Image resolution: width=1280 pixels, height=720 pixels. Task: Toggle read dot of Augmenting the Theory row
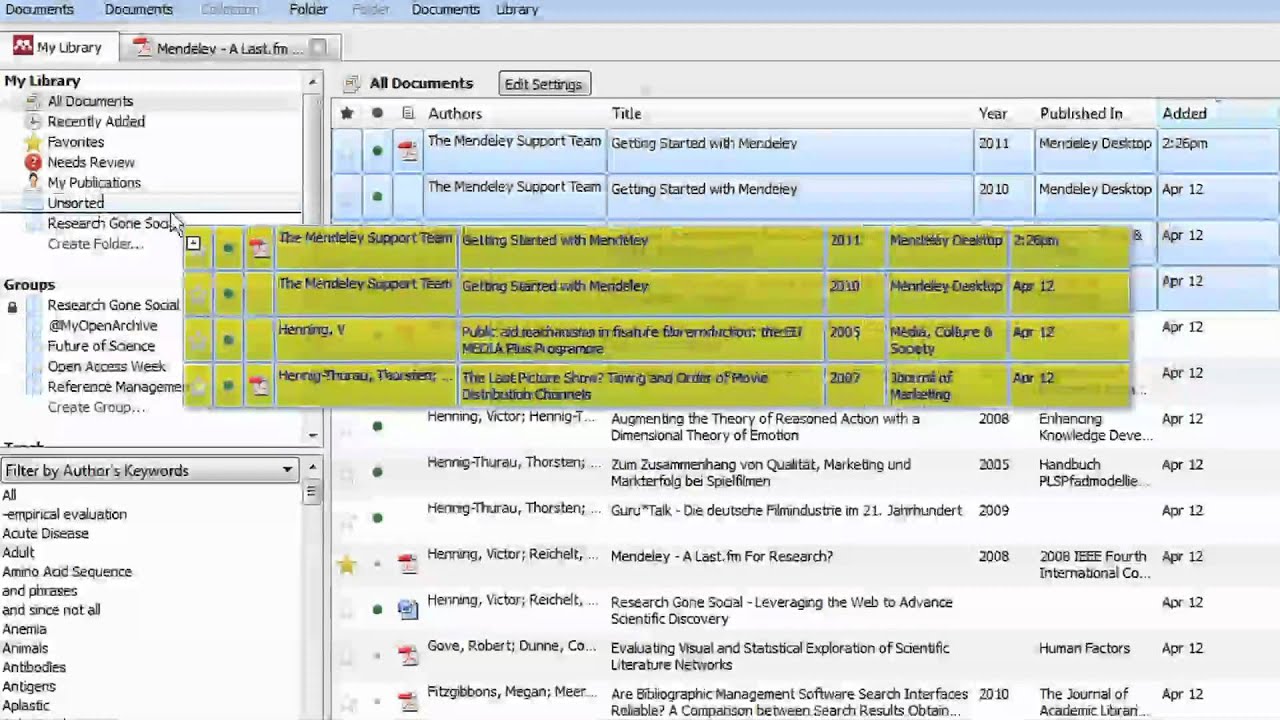tap(377, 426)
